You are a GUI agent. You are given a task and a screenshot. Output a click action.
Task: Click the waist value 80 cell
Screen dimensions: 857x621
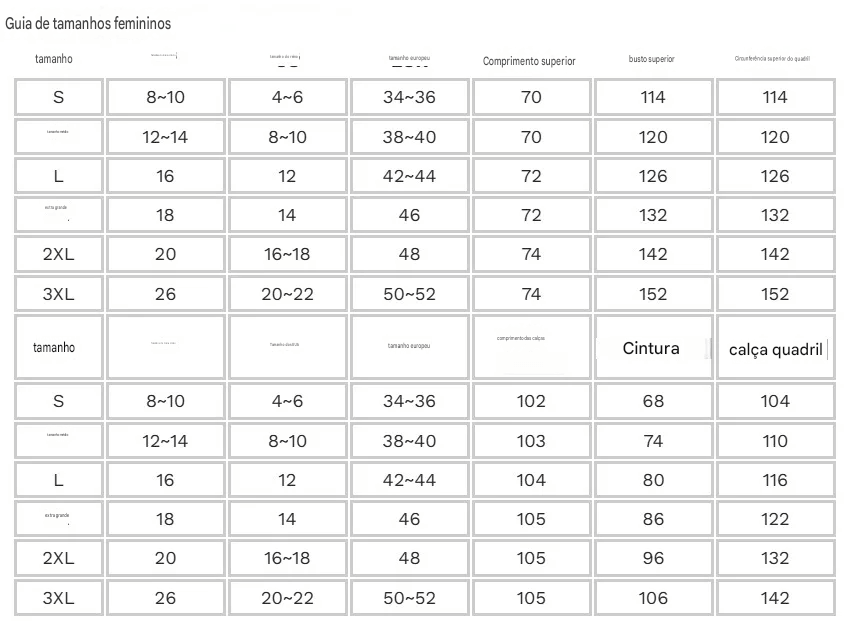pyautogui.click(x=654, y=481)
